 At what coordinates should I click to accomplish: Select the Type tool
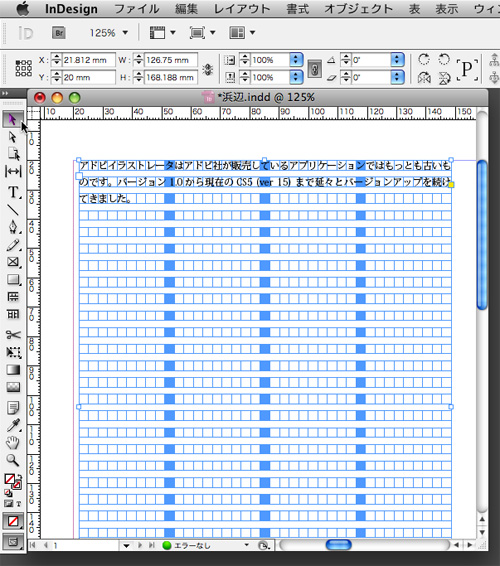point(13,192)
